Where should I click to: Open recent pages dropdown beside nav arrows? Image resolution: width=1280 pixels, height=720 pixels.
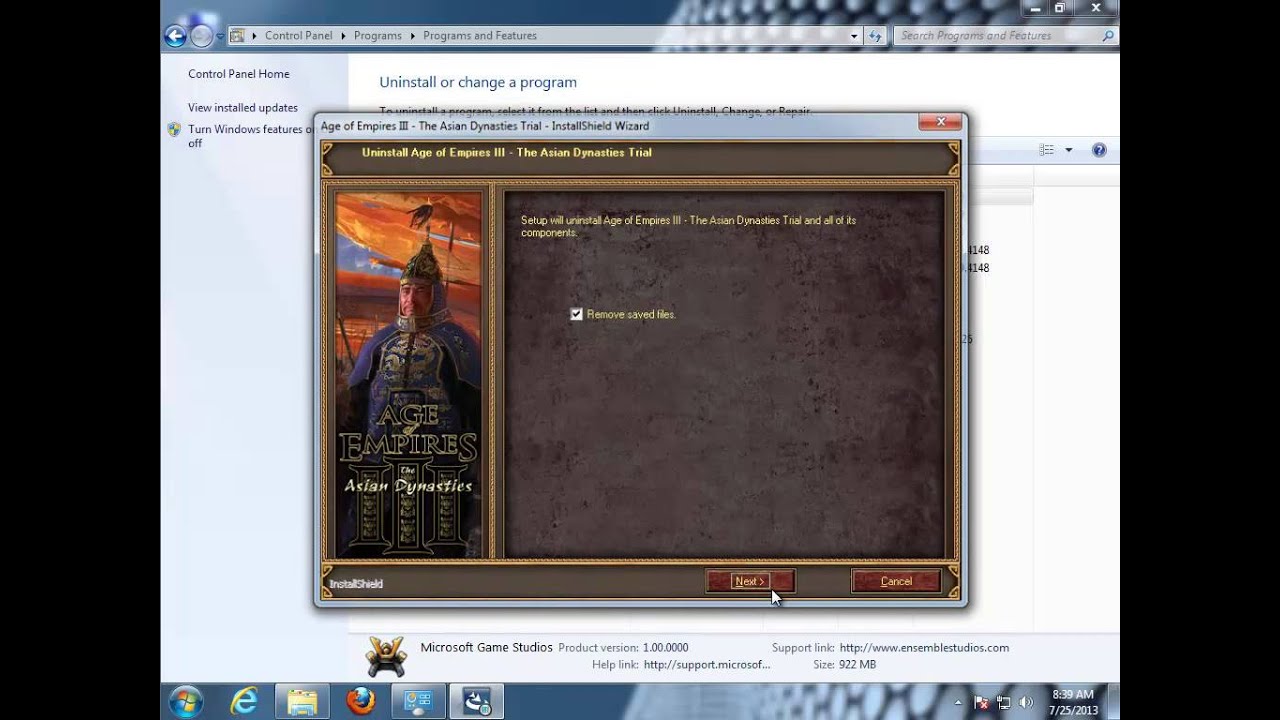220,37
